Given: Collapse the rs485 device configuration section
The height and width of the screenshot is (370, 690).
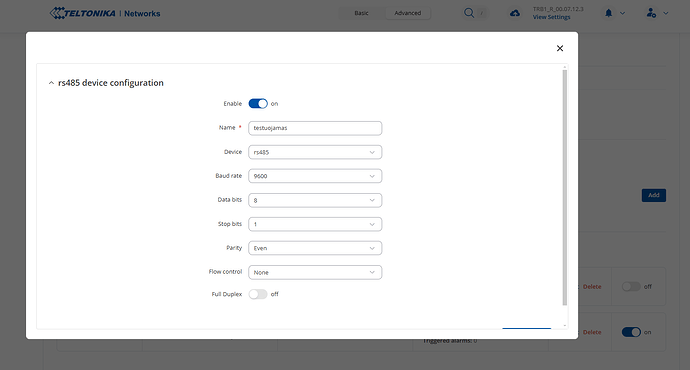Looking at the screenshot, I should point(51,83).
